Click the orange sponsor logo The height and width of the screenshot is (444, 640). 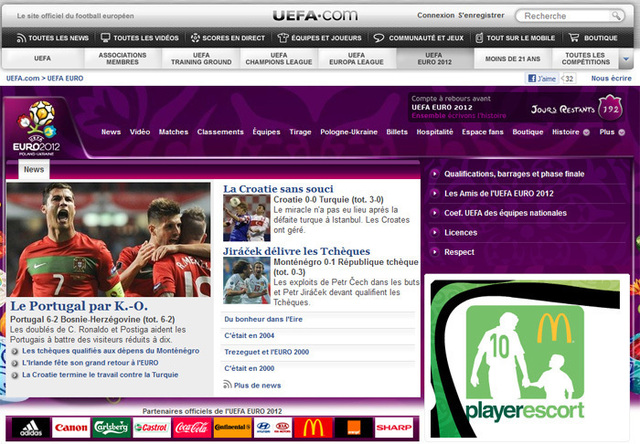pos(355,428)
